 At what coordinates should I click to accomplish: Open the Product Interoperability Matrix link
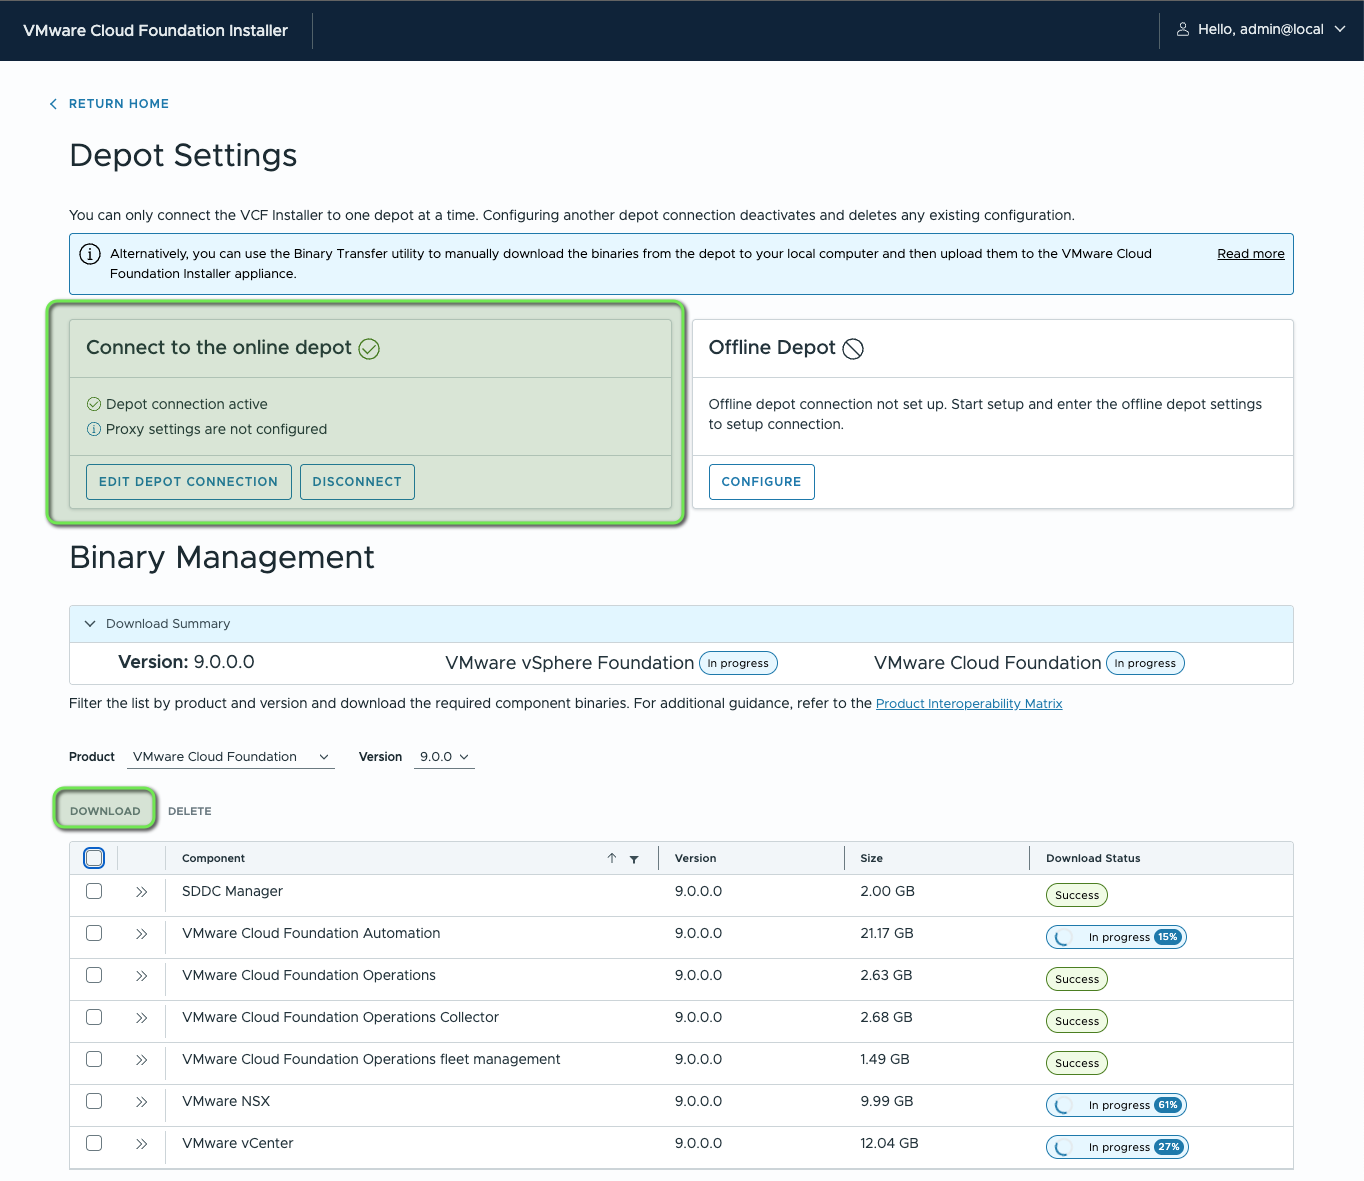[x=968, y=704]
